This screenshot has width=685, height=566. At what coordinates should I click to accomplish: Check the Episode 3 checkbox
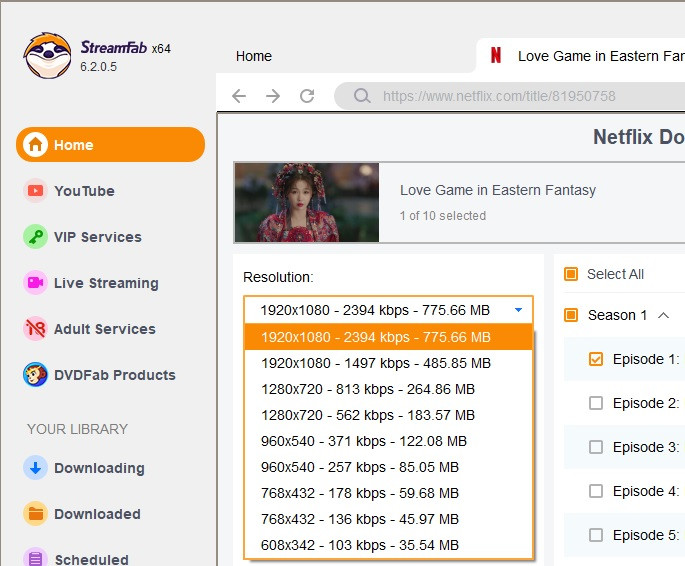(x=596, y=447)
